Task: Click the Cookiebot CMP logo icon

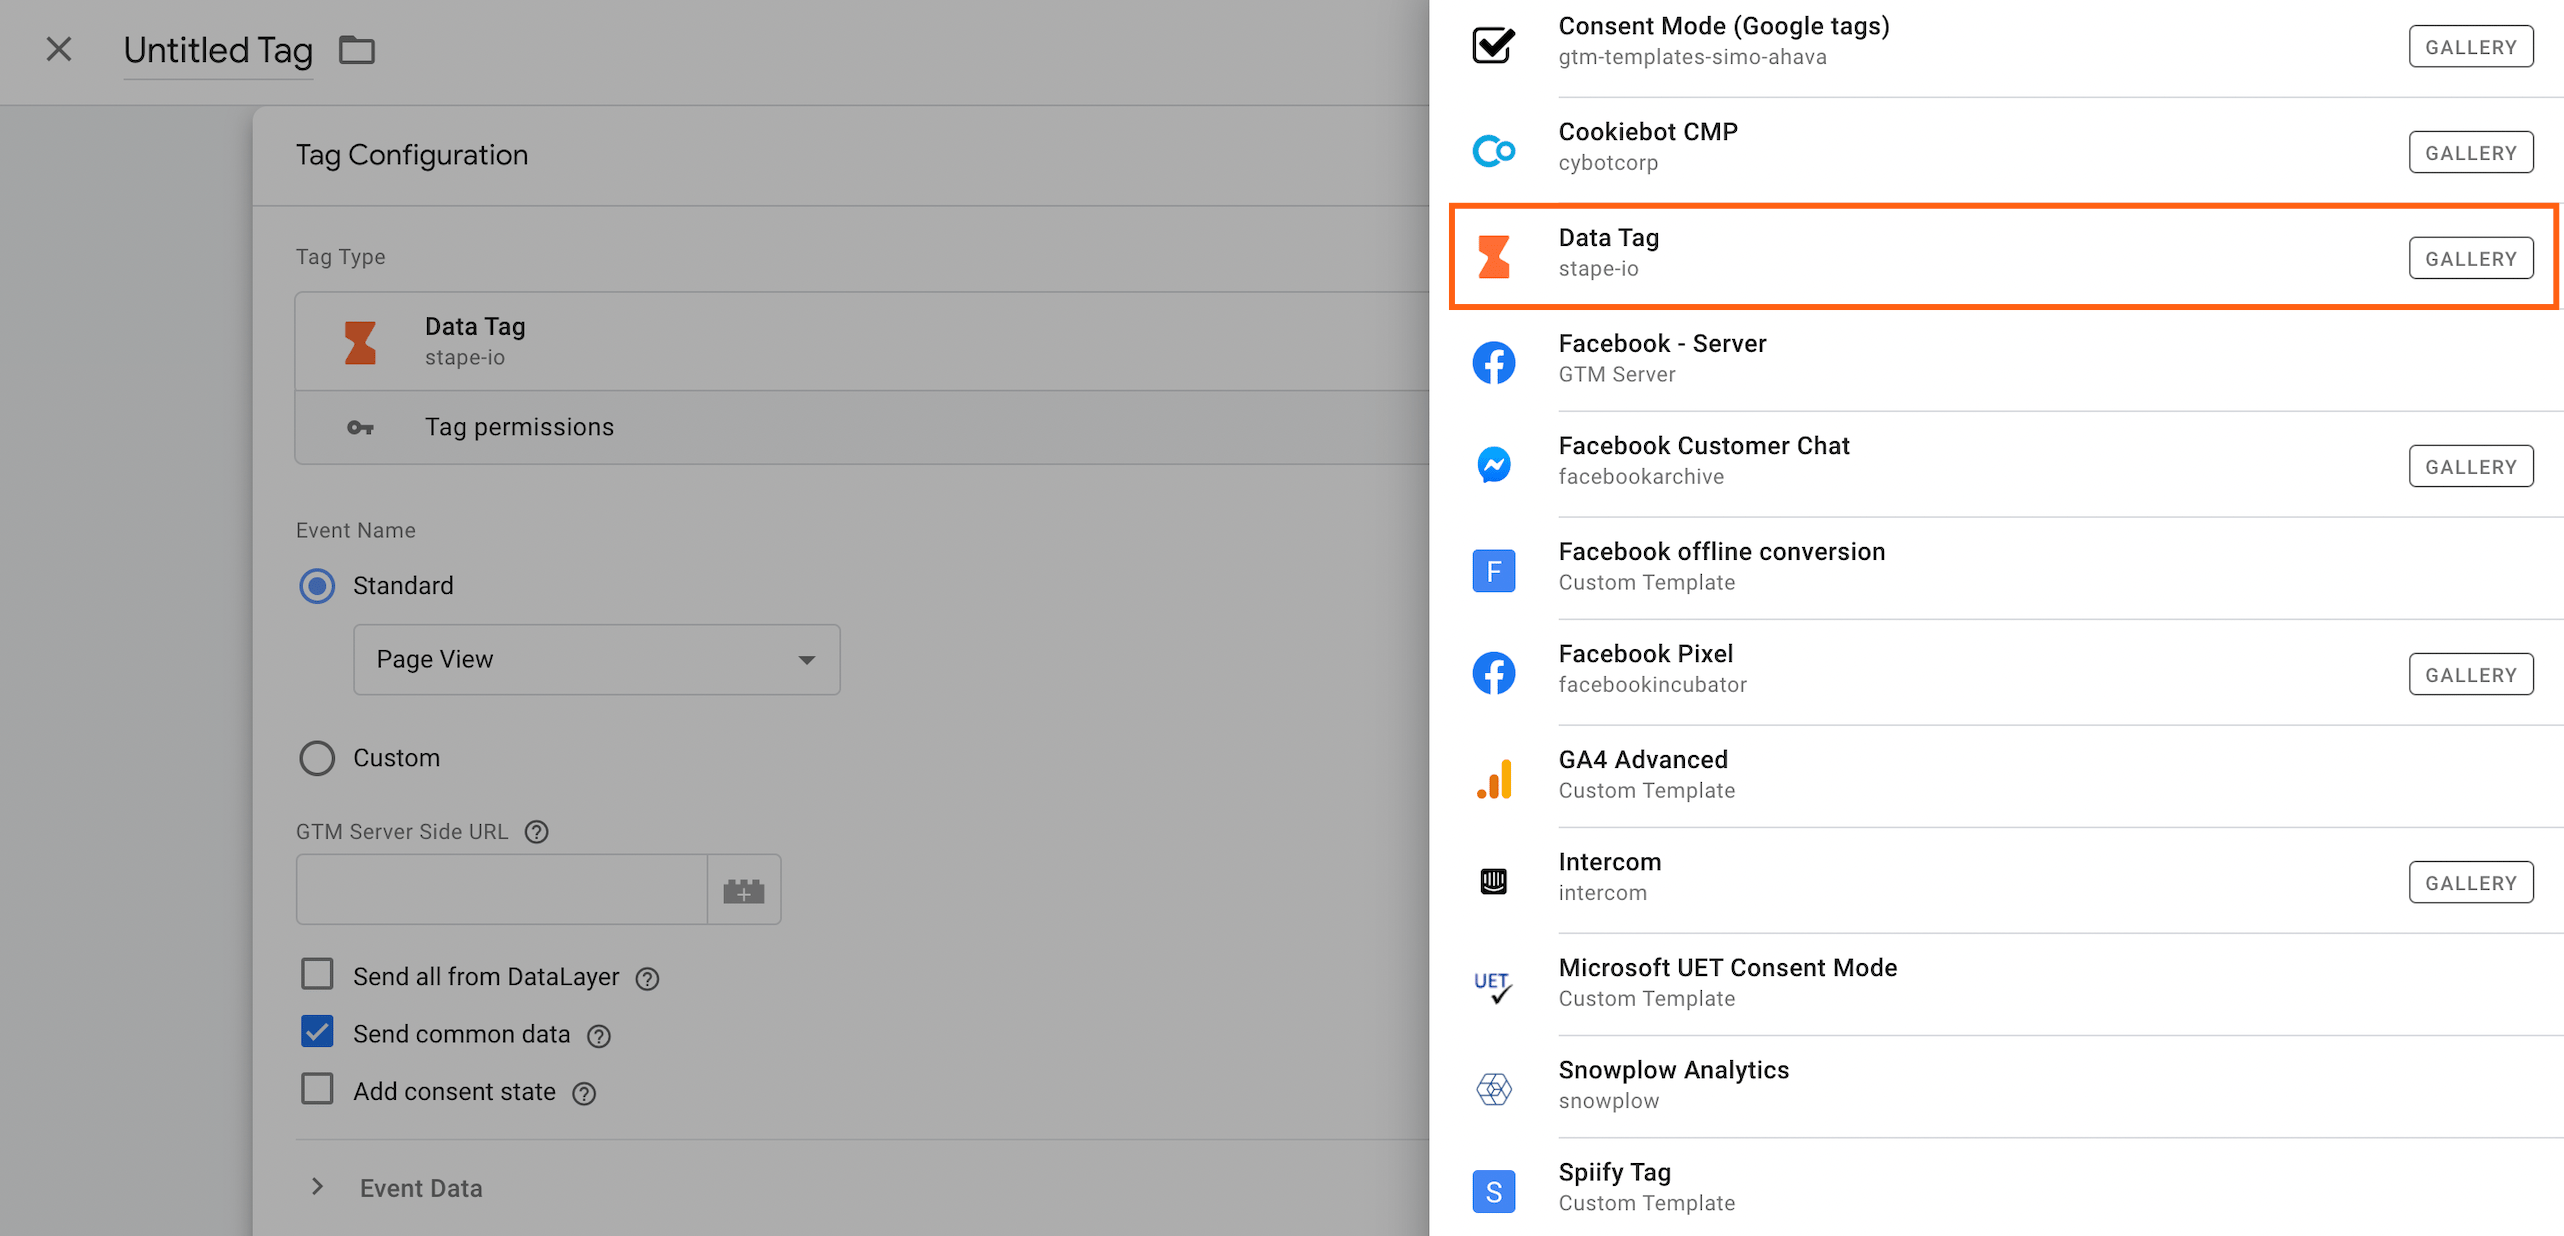Action: click(x=1493, y=150)
